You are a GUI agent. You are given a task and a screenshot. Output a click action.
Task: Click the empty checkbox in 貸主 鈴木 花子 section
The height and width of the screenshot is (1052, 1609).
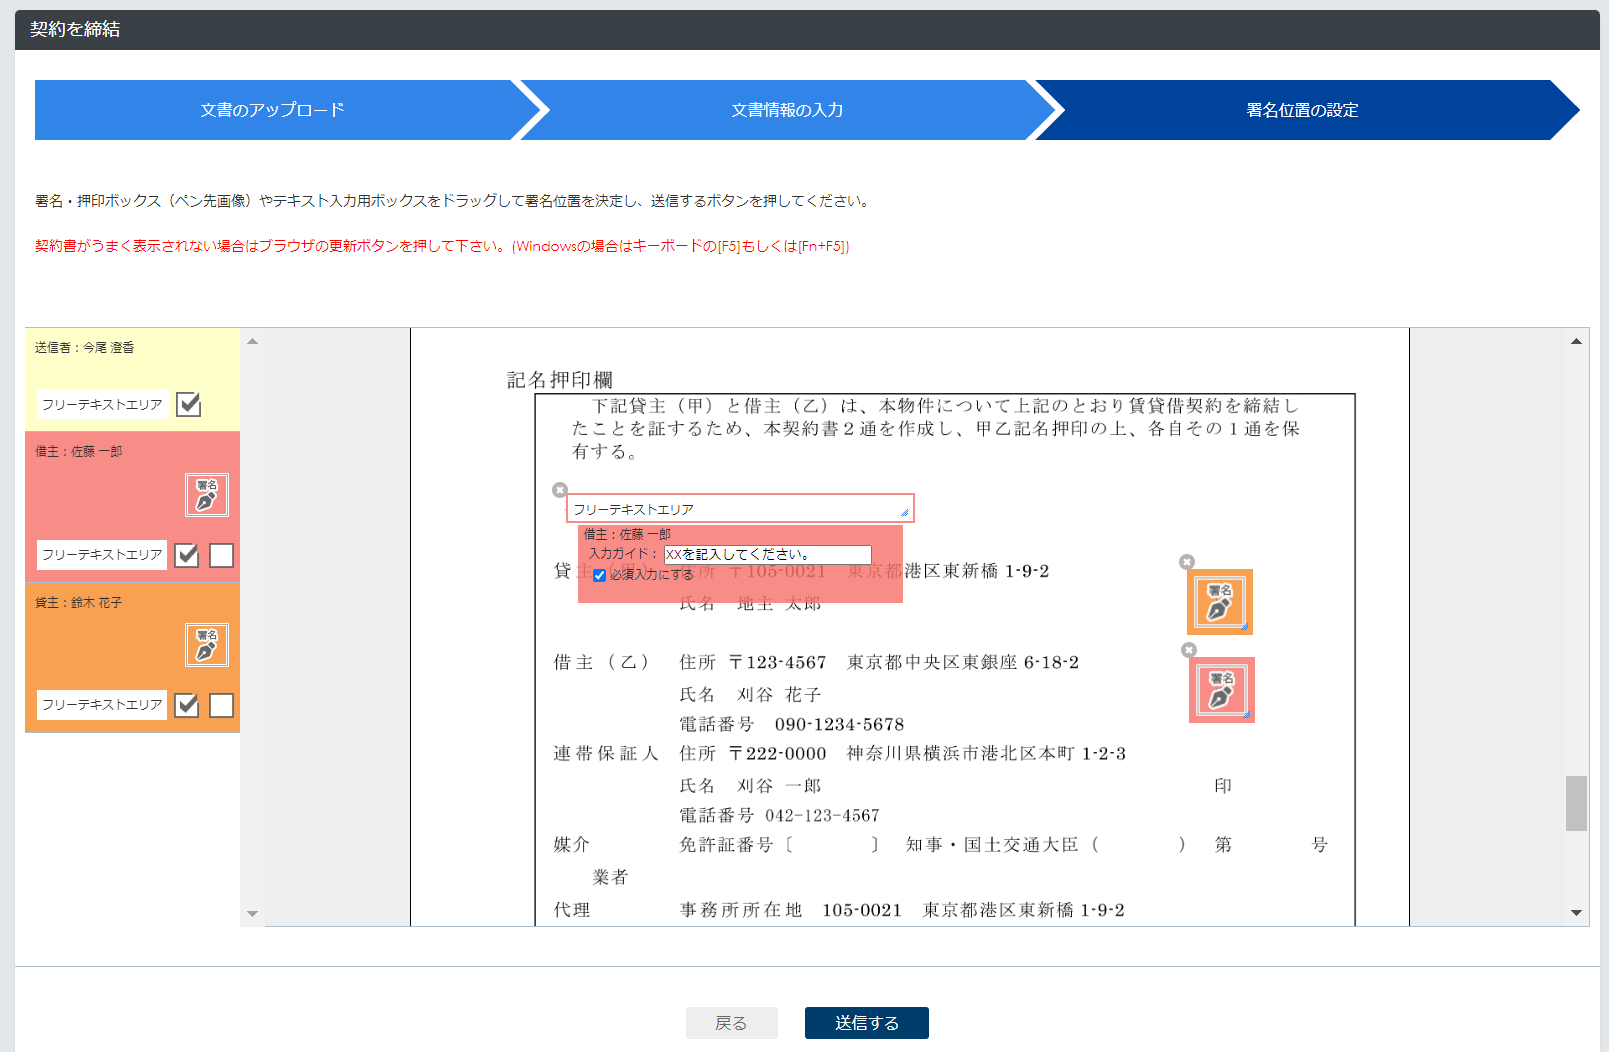pos(221,705)
